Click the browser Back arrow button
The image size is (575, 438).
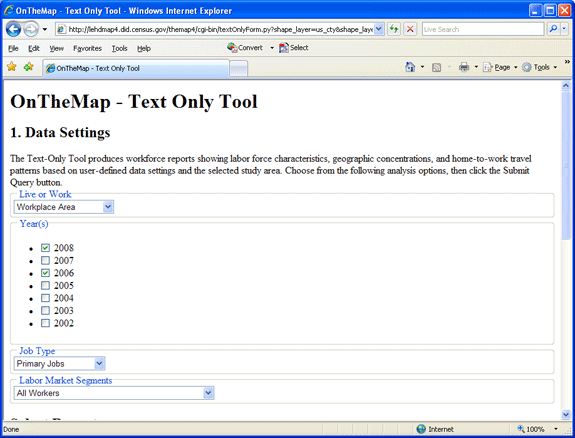pos(13,29)
